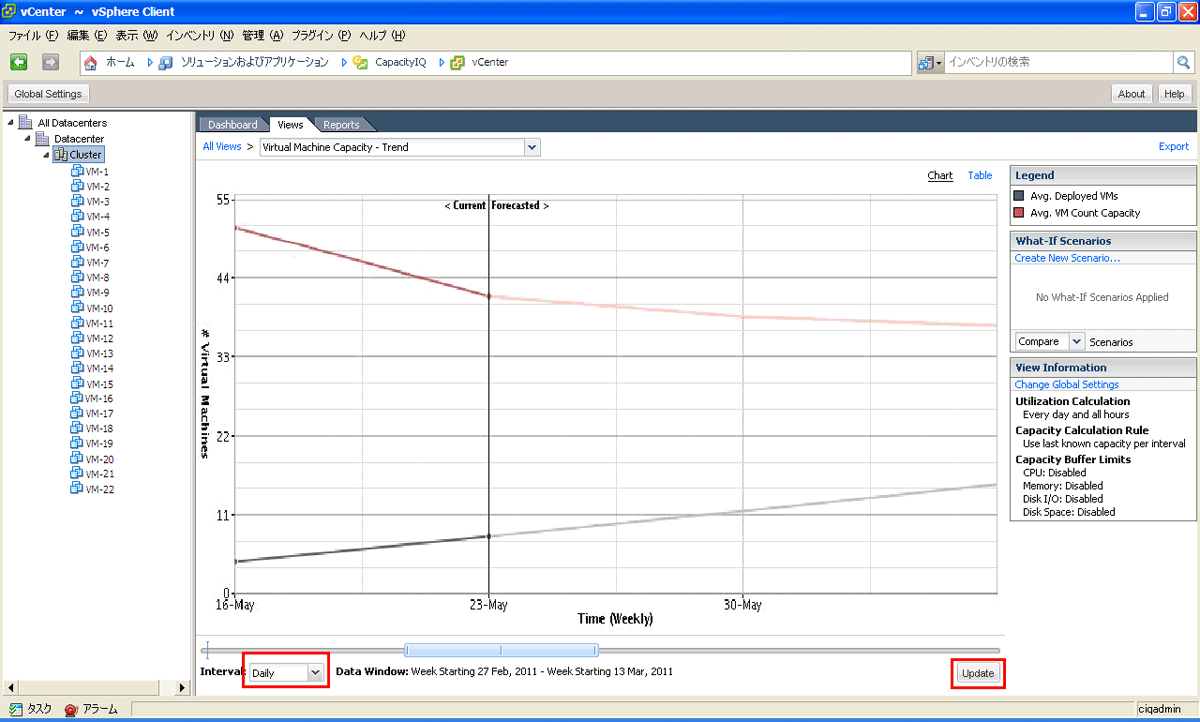Select VM-20 in the inventory tree
The image size is (1200, 722).
[100, 459]
